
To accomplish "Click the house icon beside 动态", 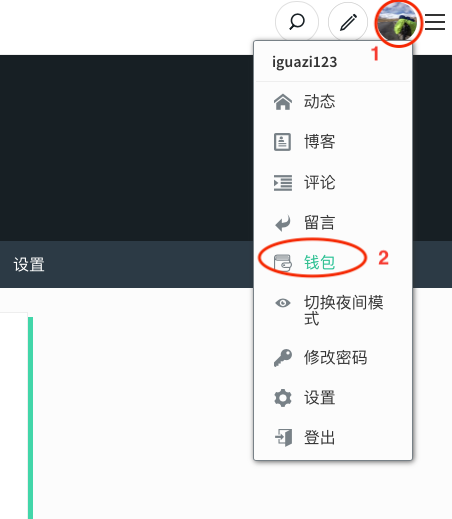I will click(x=283, y=102).
